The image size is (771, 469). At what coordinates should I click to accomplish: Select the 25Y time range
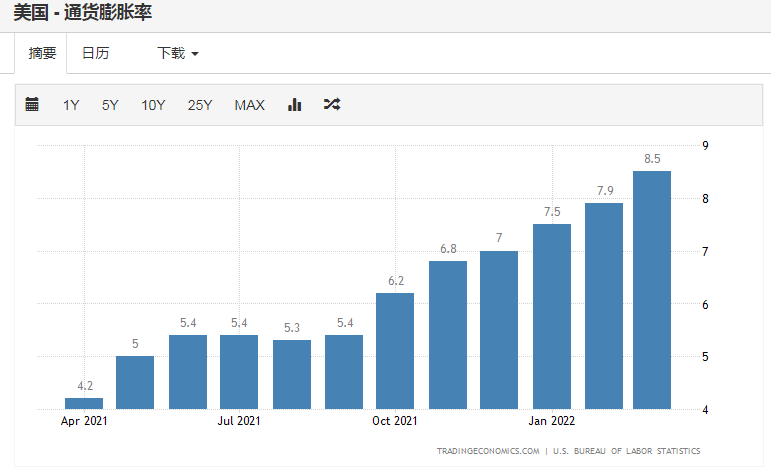point(200,105)
